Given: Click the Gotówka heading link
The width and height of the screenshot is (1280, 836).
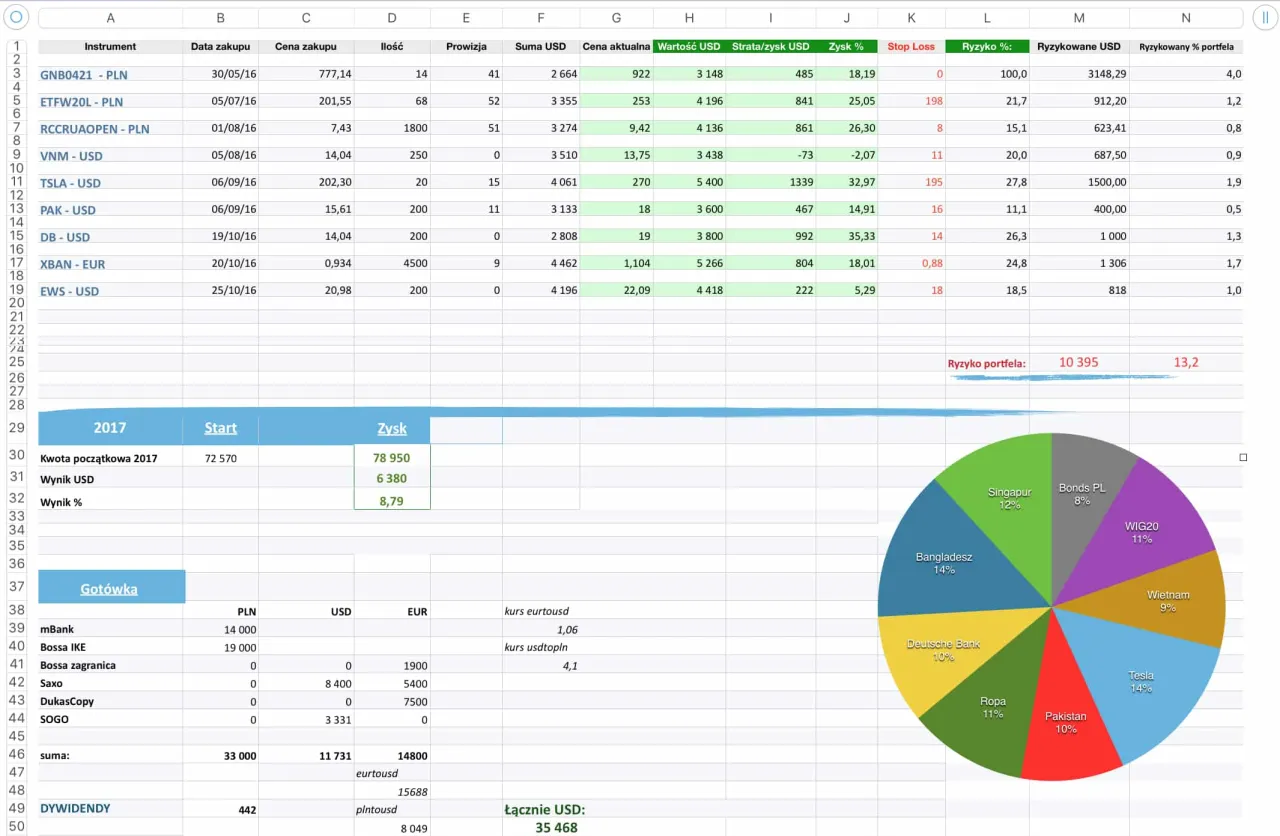Looking at the screenshot, I should (x=109, y=589).
